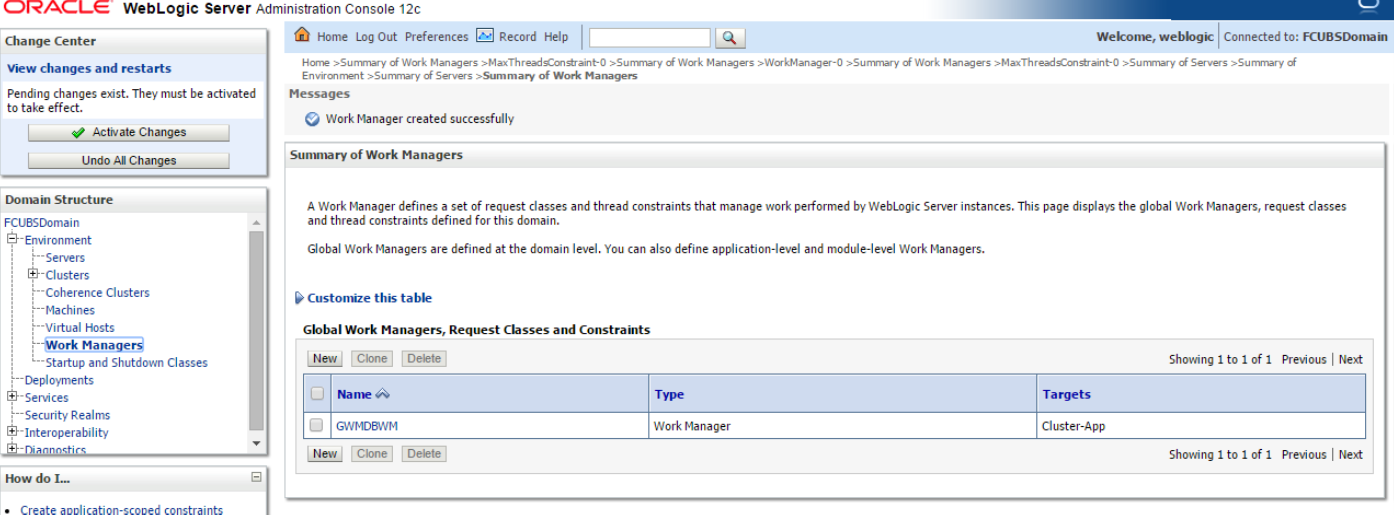Screen dimensions: 1394x515
Task: Focus the search text field
Action: (649, 37)
